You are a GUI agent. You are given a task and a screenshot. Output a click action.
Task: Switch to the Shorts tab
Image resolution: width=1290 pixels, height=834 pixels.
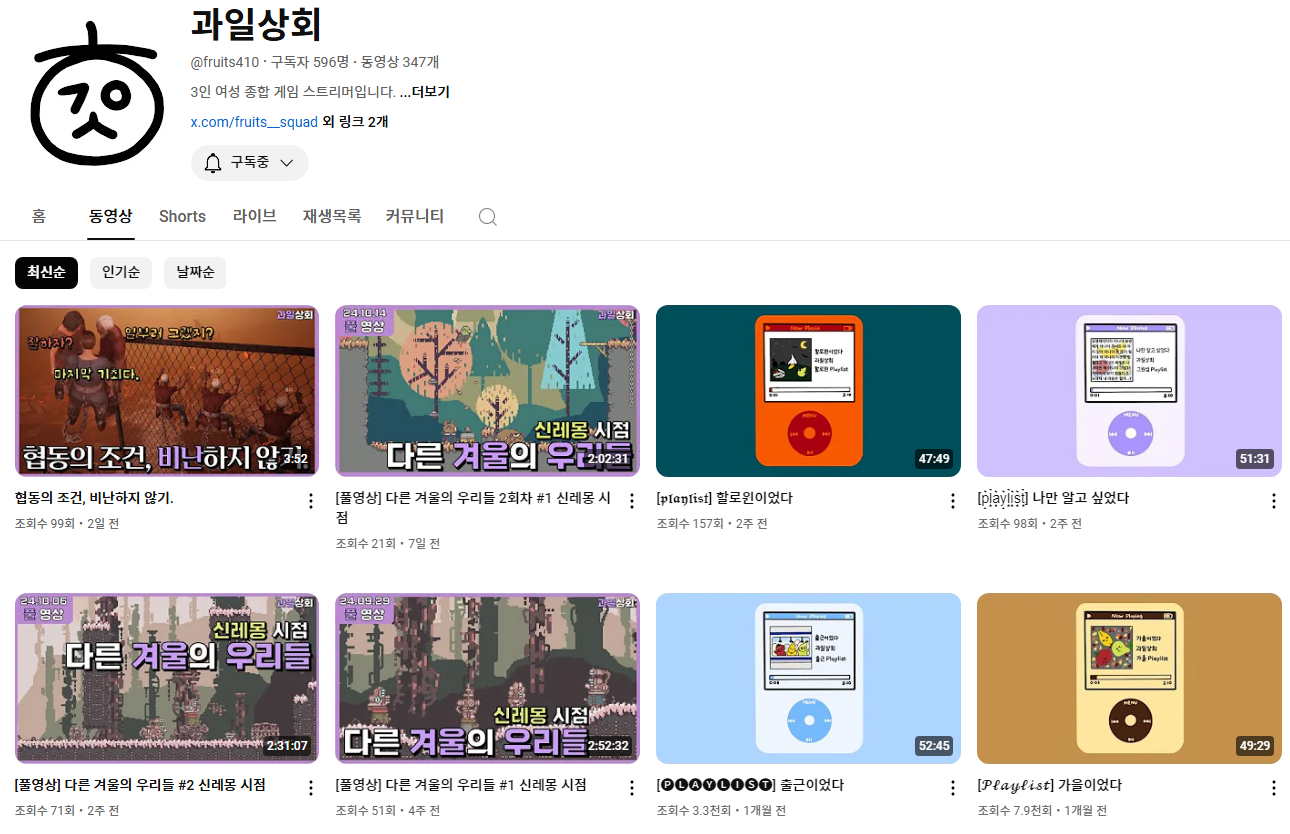[x=182, y=216]
